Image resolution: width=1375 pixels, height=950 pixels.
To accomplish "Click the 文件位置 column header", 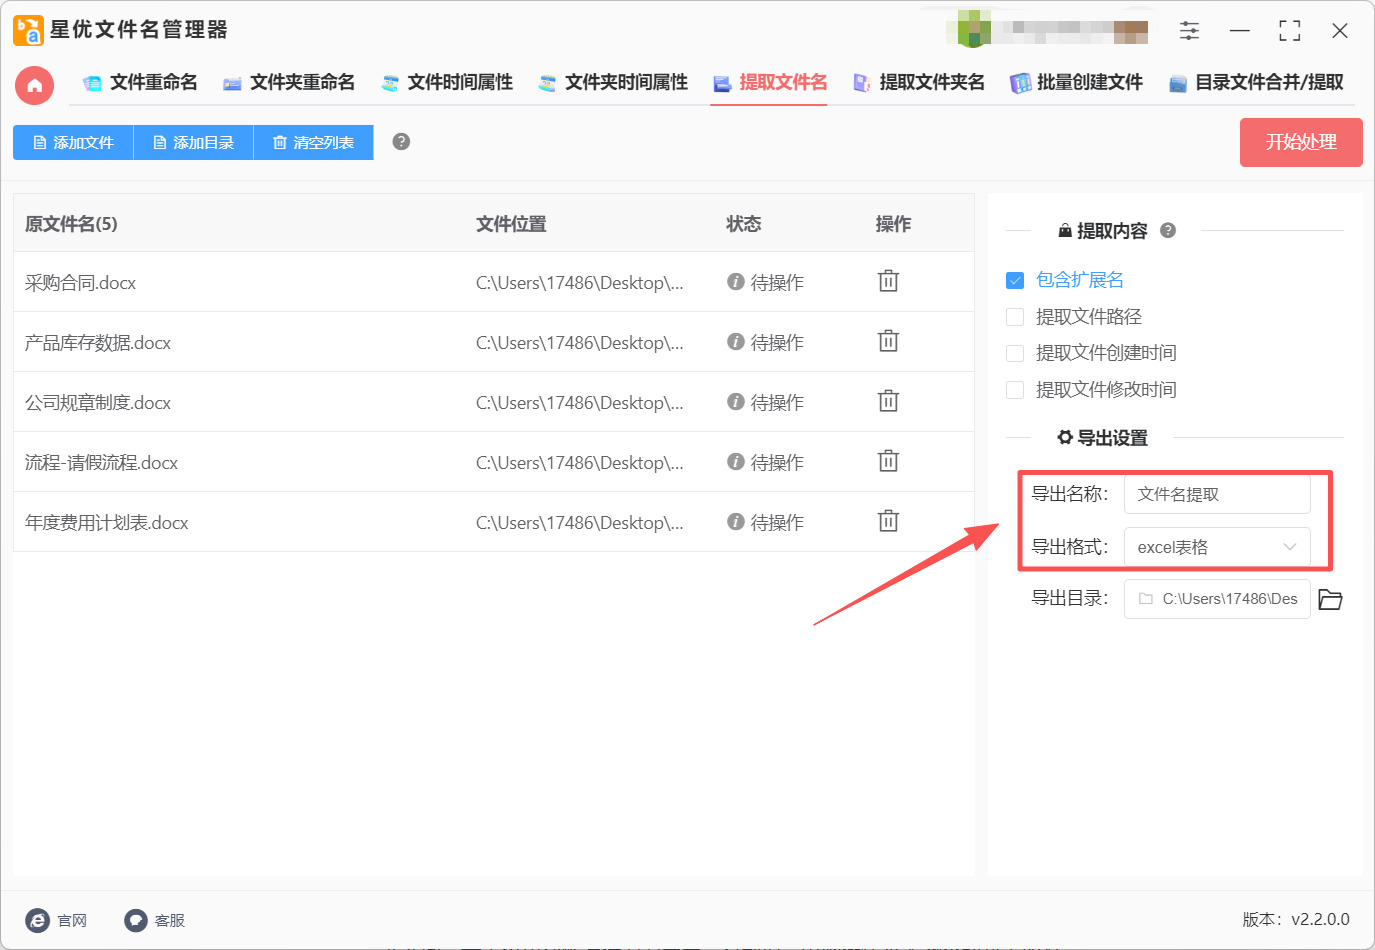I will pyautogui.click(x=511, y=224).
